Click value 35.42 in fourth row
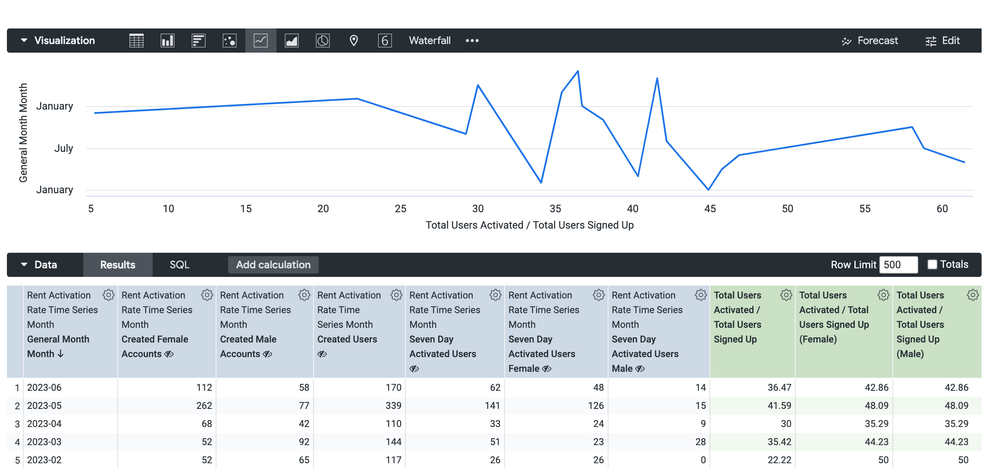Image resolution: width=998 pixels, height=471 pixels. (780, 442)
